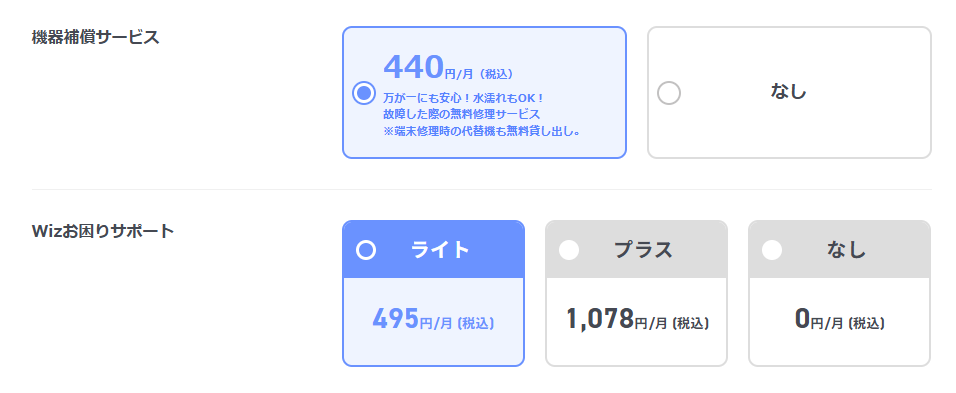Click the 0円/月 price box
The image size is (956, 393).
(840, 319)
